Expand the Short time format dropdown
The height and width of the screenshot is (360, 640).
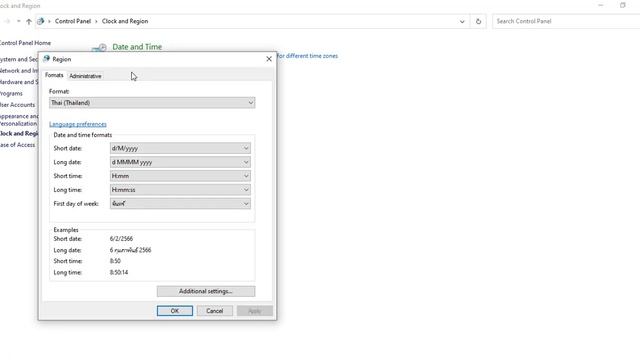point(180,176)
